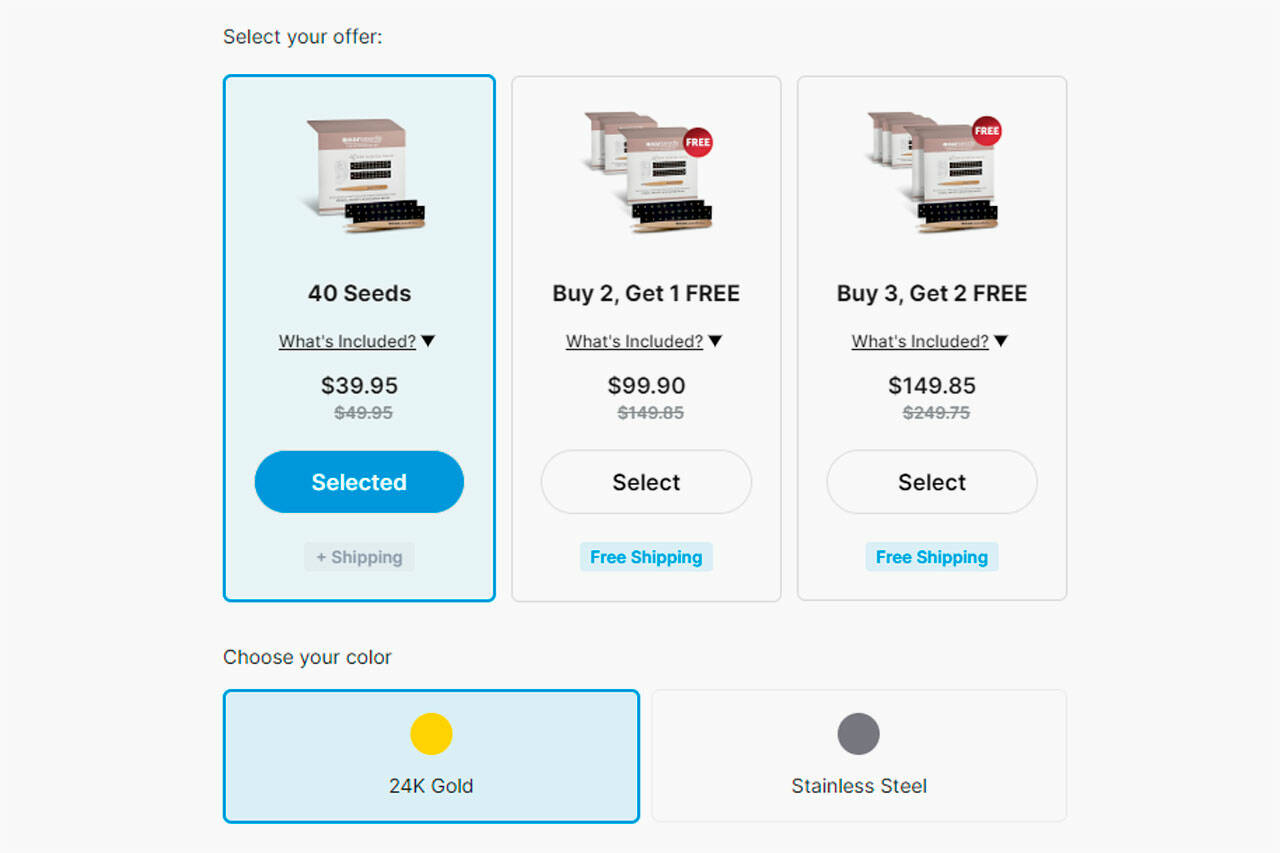Click Free Shipping badge on Buy 2 offer
The height and width of the screenshot is (853, 1280).
[x=646, y=557]
